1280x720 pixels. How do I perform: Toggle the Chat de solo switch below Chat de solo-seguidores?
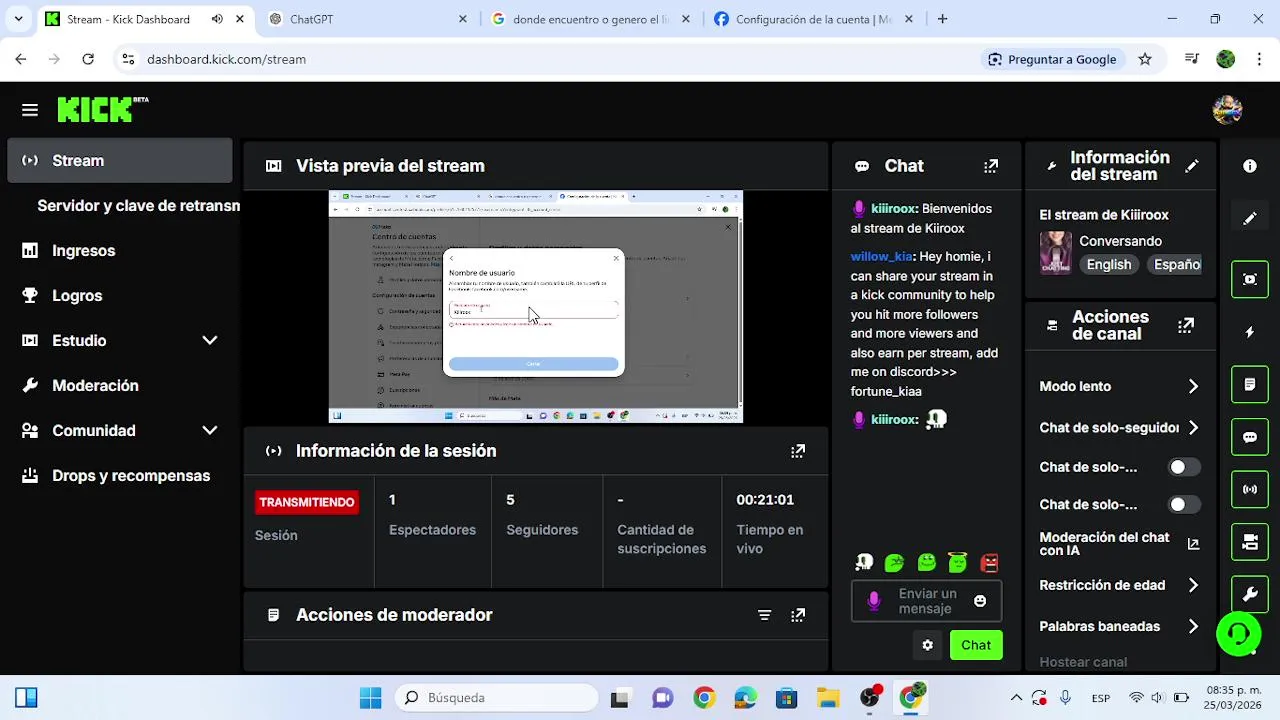pyautogui.click(x=1184, y=467)
